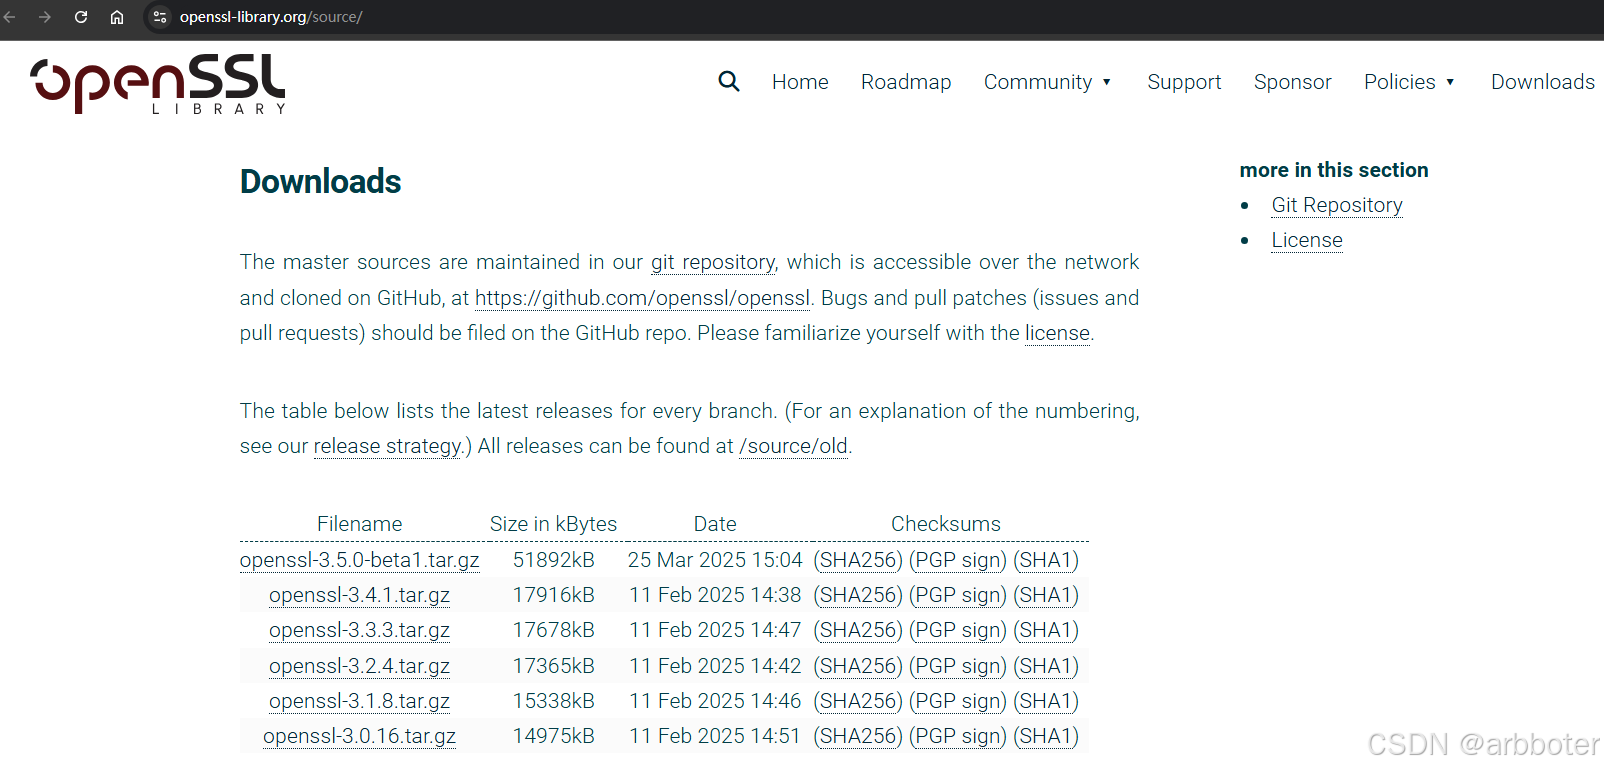Download openssl-3.4.1.tar.gz
The image size is (1604, 772).
(x=360, y=595)
